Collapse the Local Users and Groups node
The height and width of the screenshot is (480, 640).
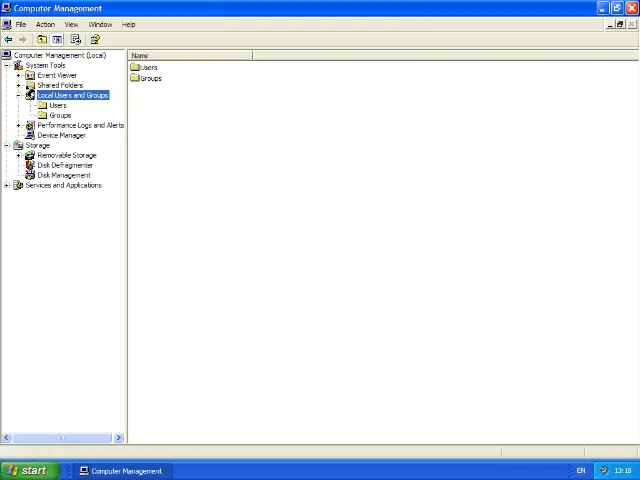(18, 96)
